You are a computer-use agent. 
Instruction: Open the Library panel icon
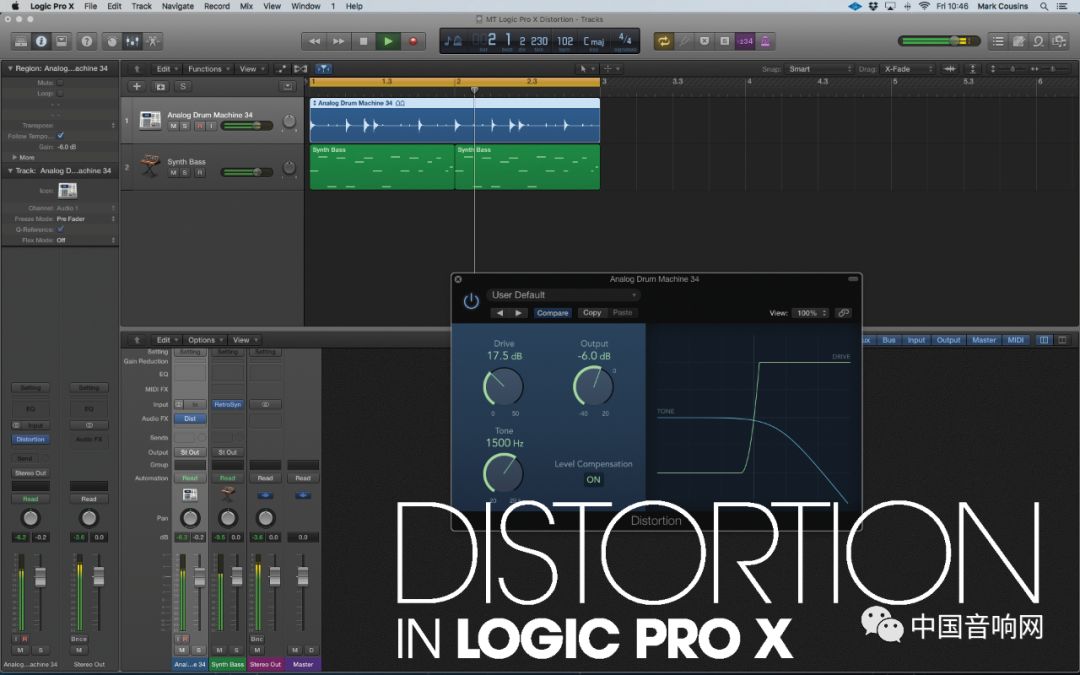(21, 41)
